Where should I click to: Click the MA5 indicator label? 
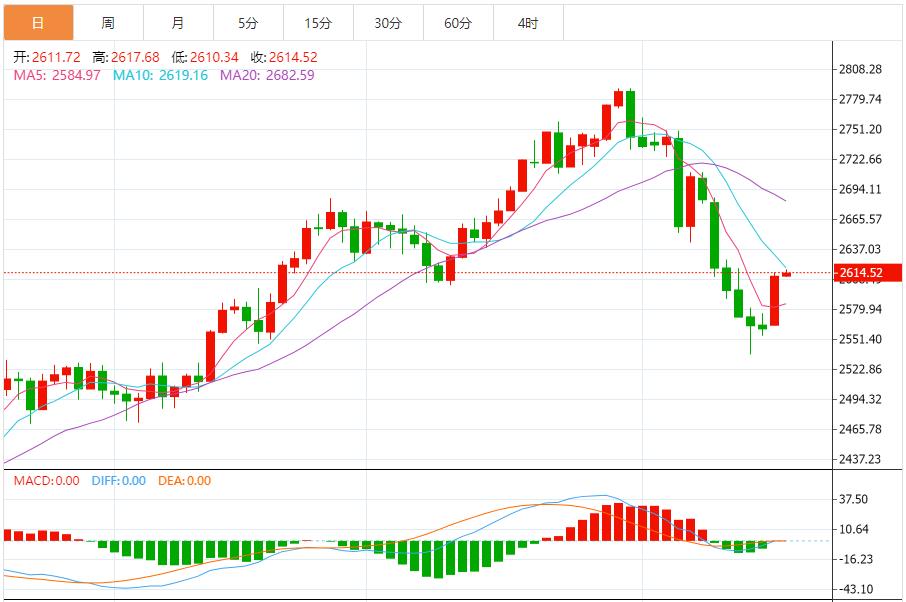coord(57,75)
